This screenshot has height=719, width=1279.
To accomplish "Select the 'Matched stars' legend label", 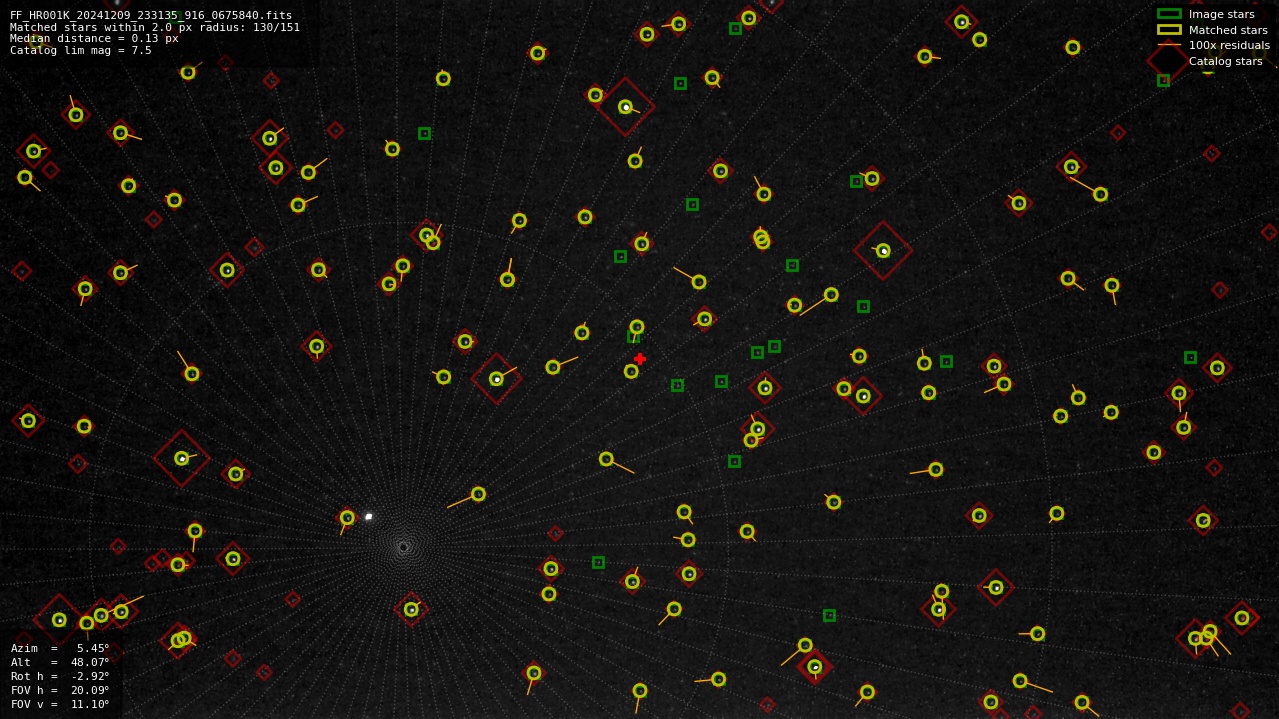I will (x=1228, y=30).
